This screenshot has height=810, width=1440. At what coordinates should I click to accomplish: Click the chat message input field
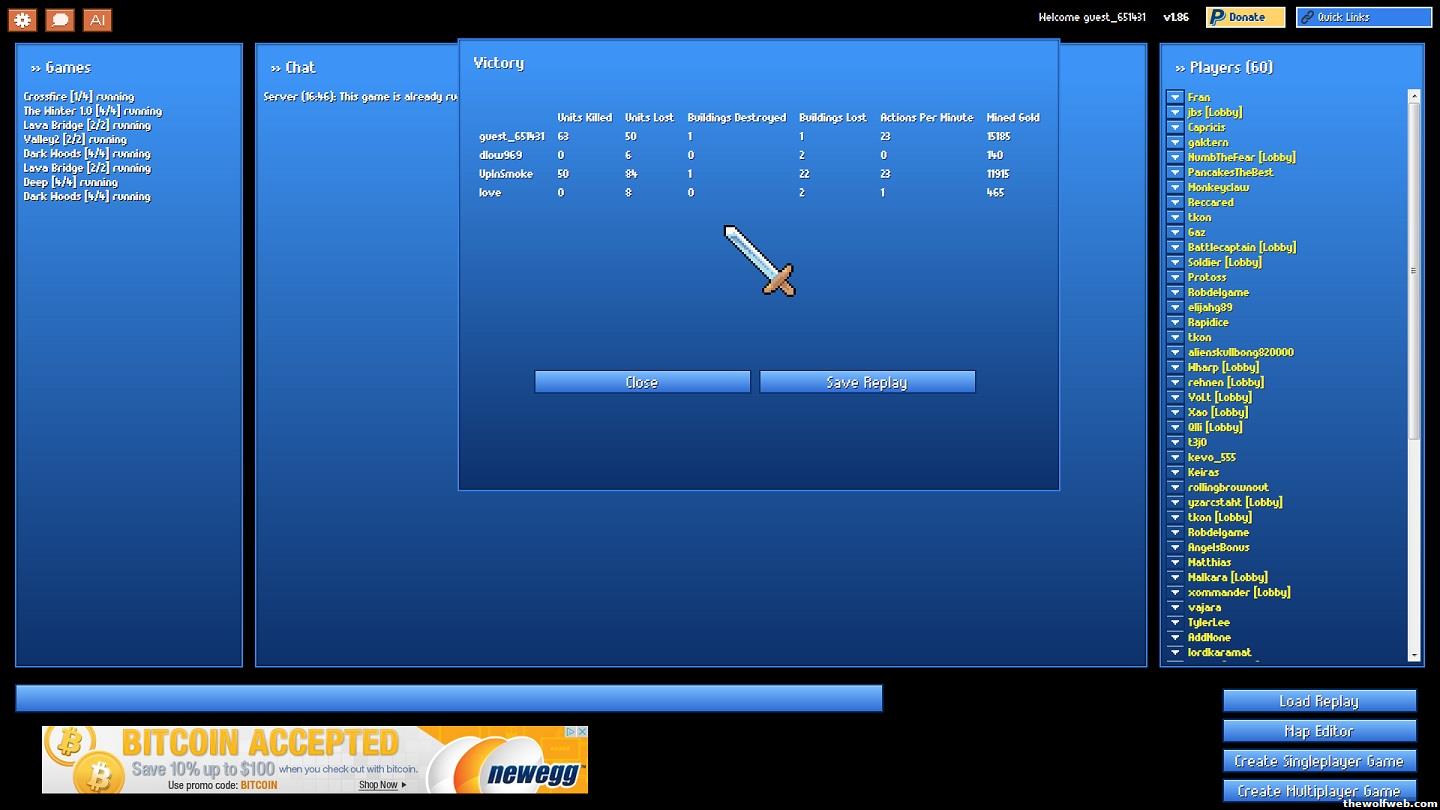tap(448, 698)
